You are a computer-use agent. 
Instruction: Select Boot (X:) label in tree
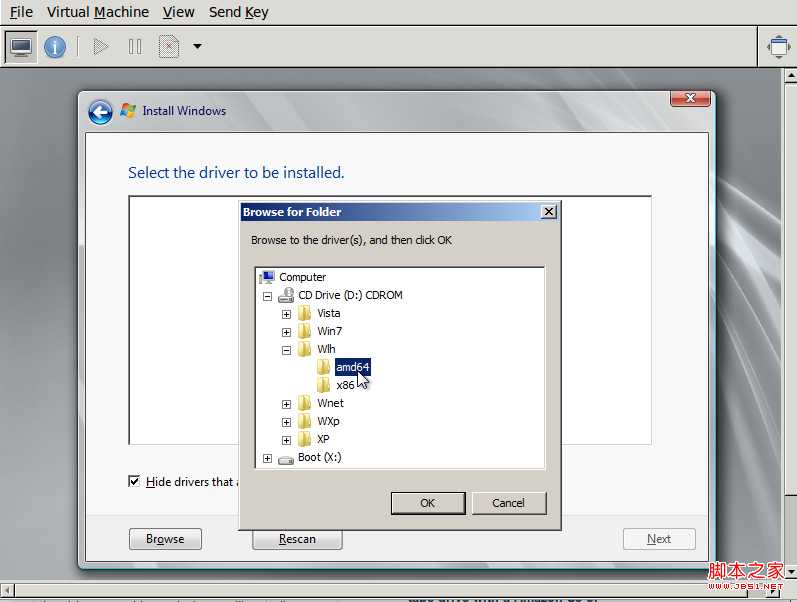(x=320, y=457)
